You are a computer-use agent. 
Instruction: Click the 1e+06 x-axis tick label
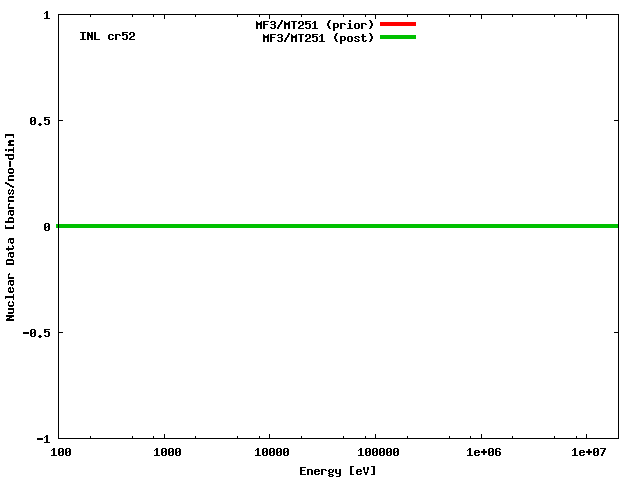pyautogui.click(x=482, y=453)
